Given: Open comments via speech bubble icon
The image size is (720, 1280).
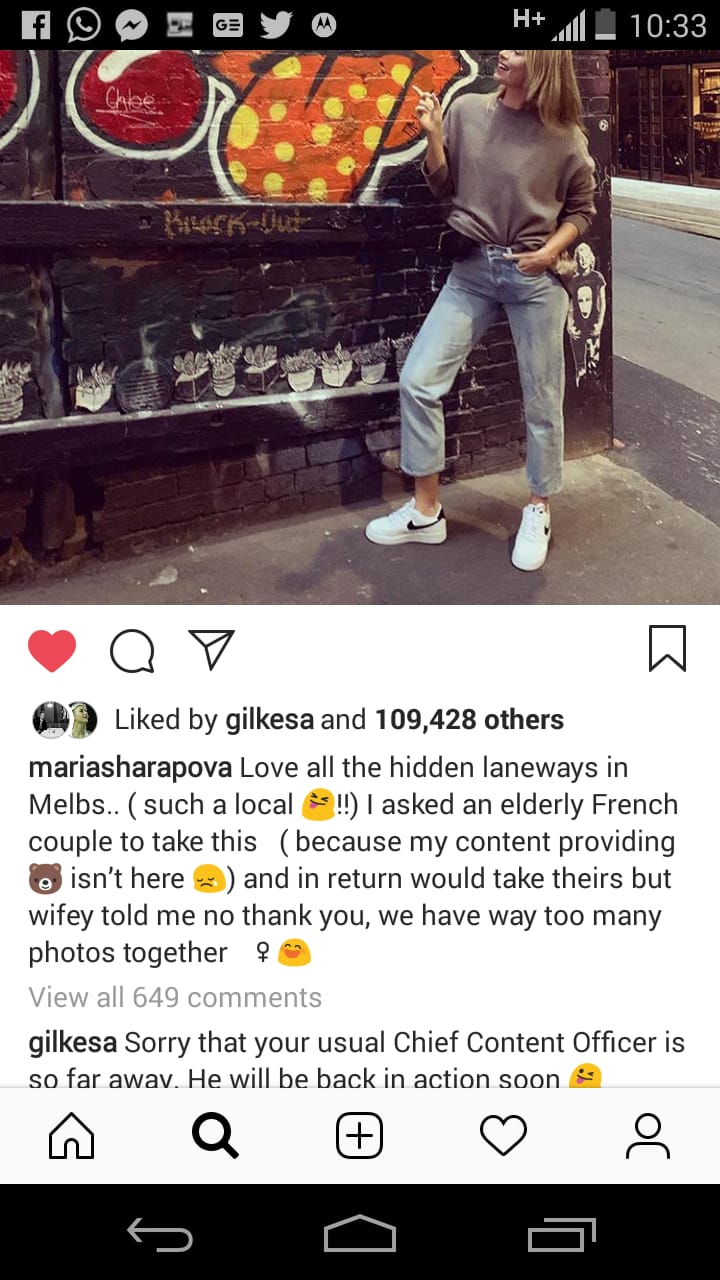Looking at the screenshot, I should click(x=132, y=652).
